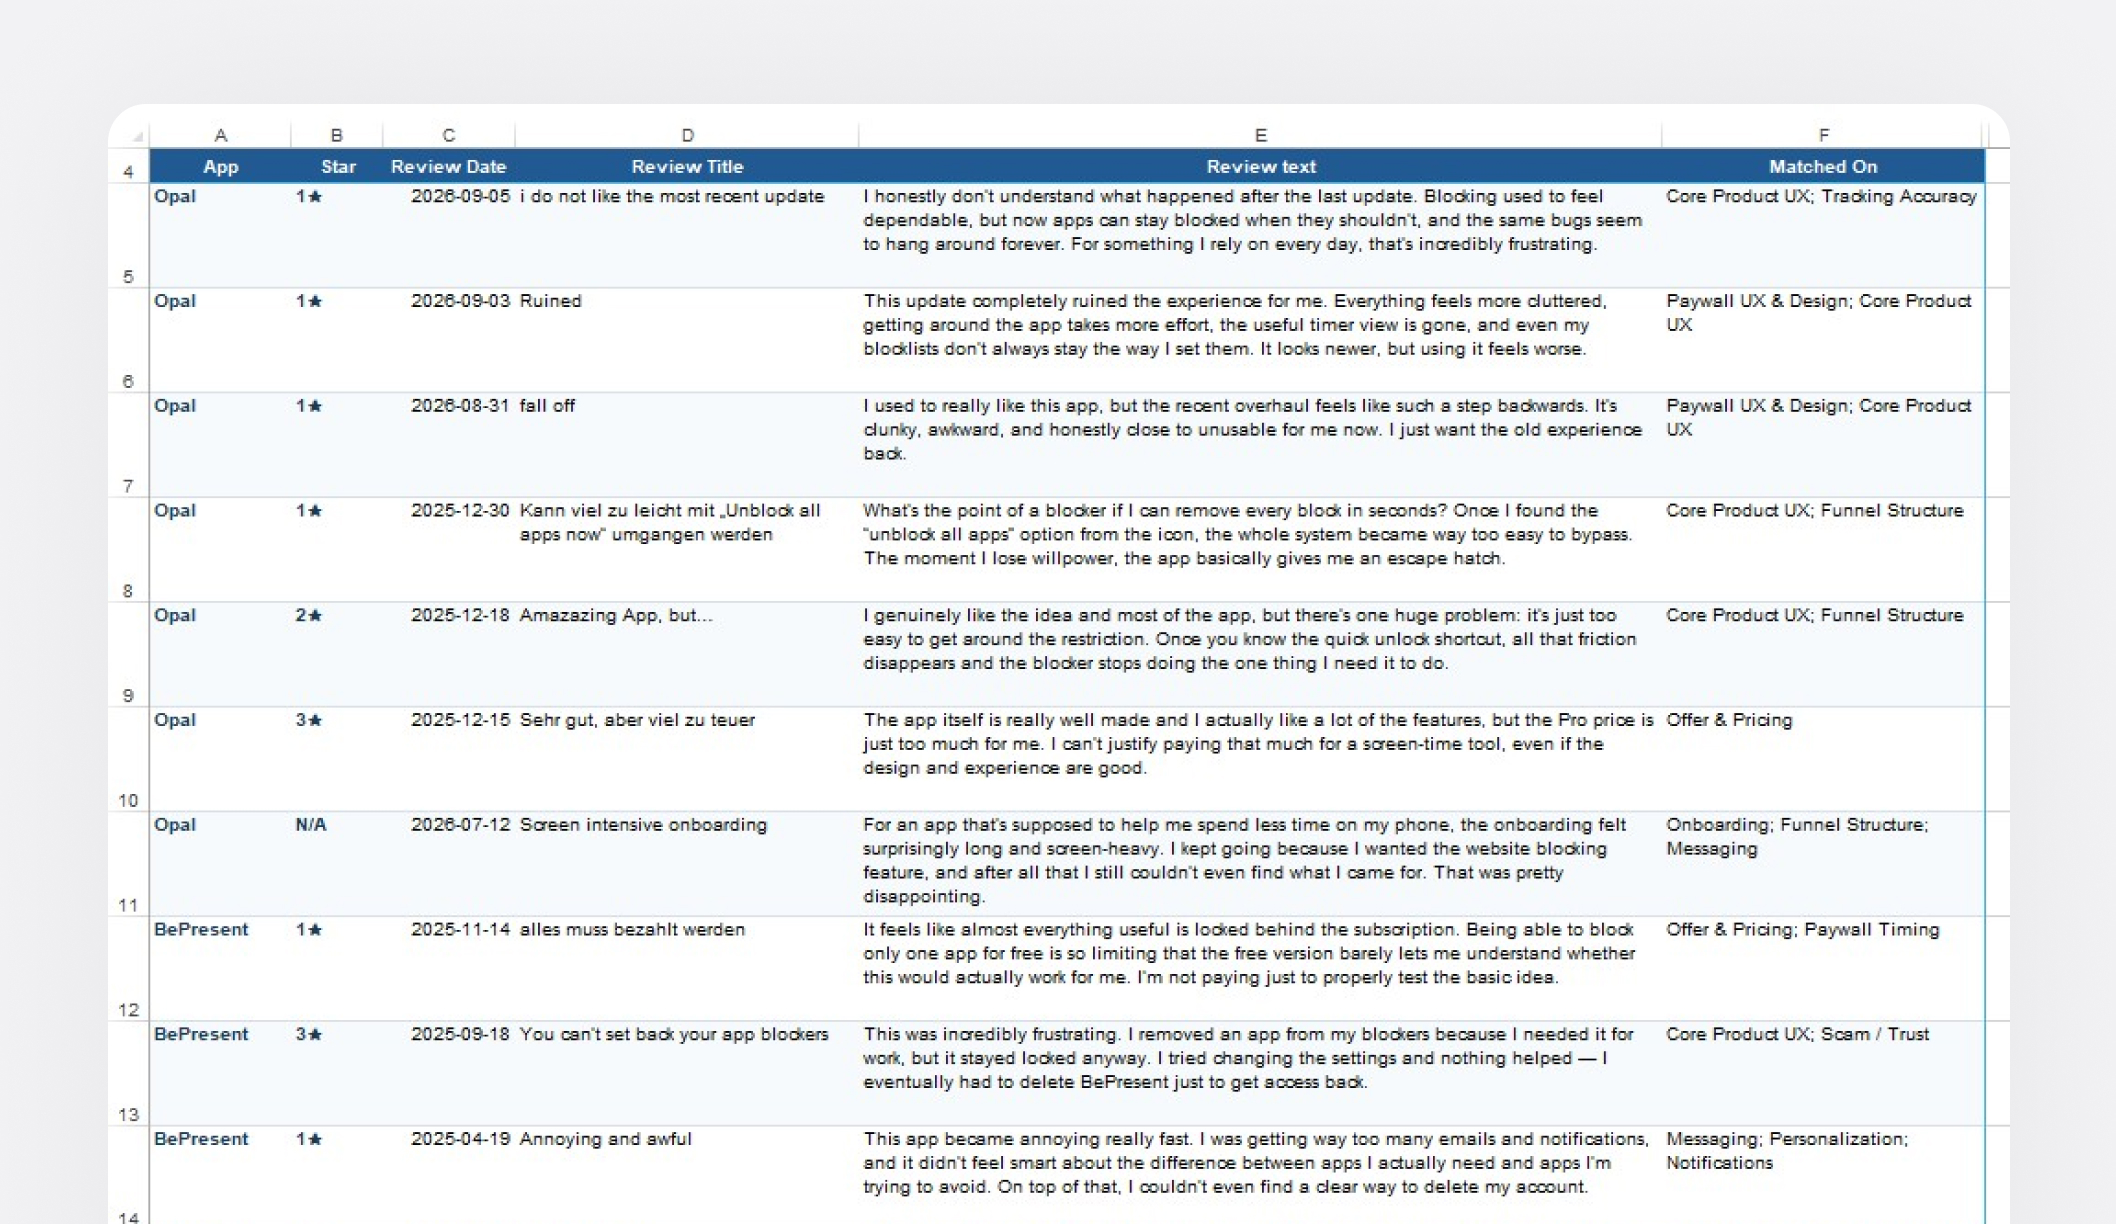
Task: Select the 'fall off' review title cell
Action: coord(687,445)
